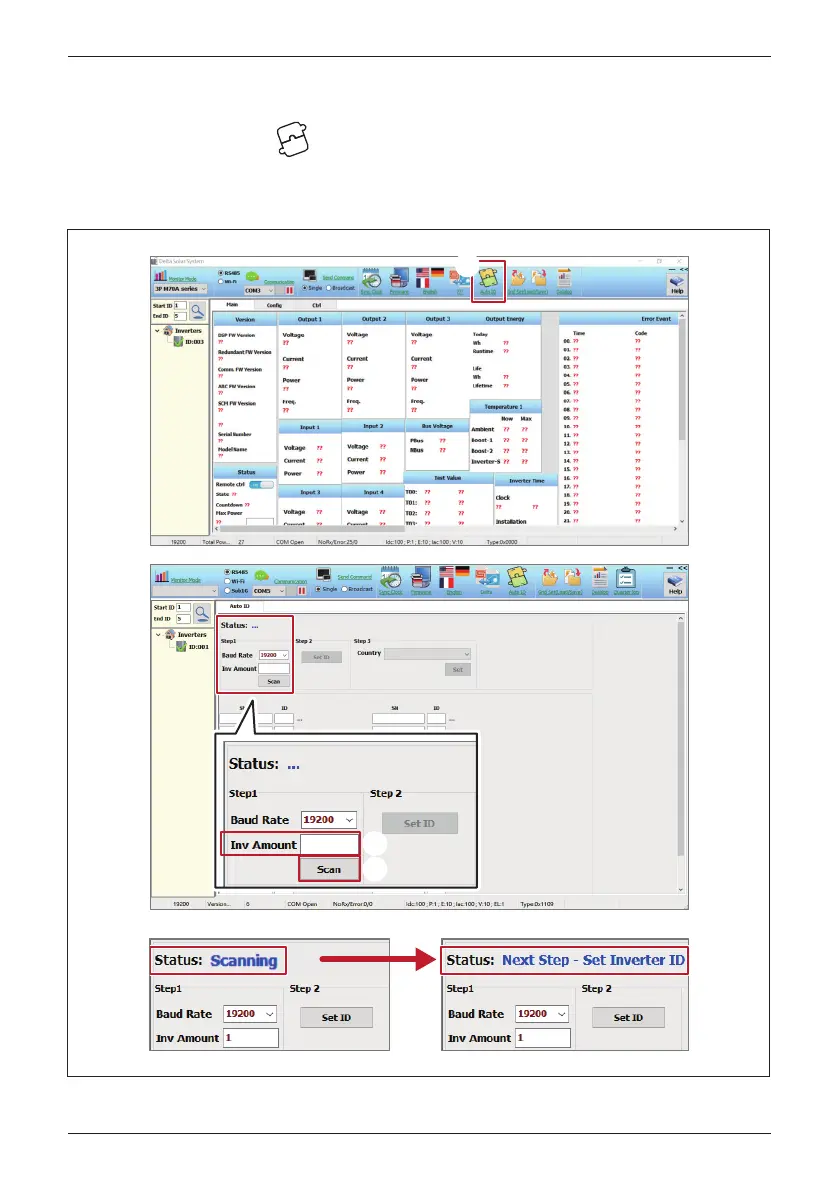Click magnifier search icon in Auto ID window
The image size is (839, 1191).
(x=201, y=612)
